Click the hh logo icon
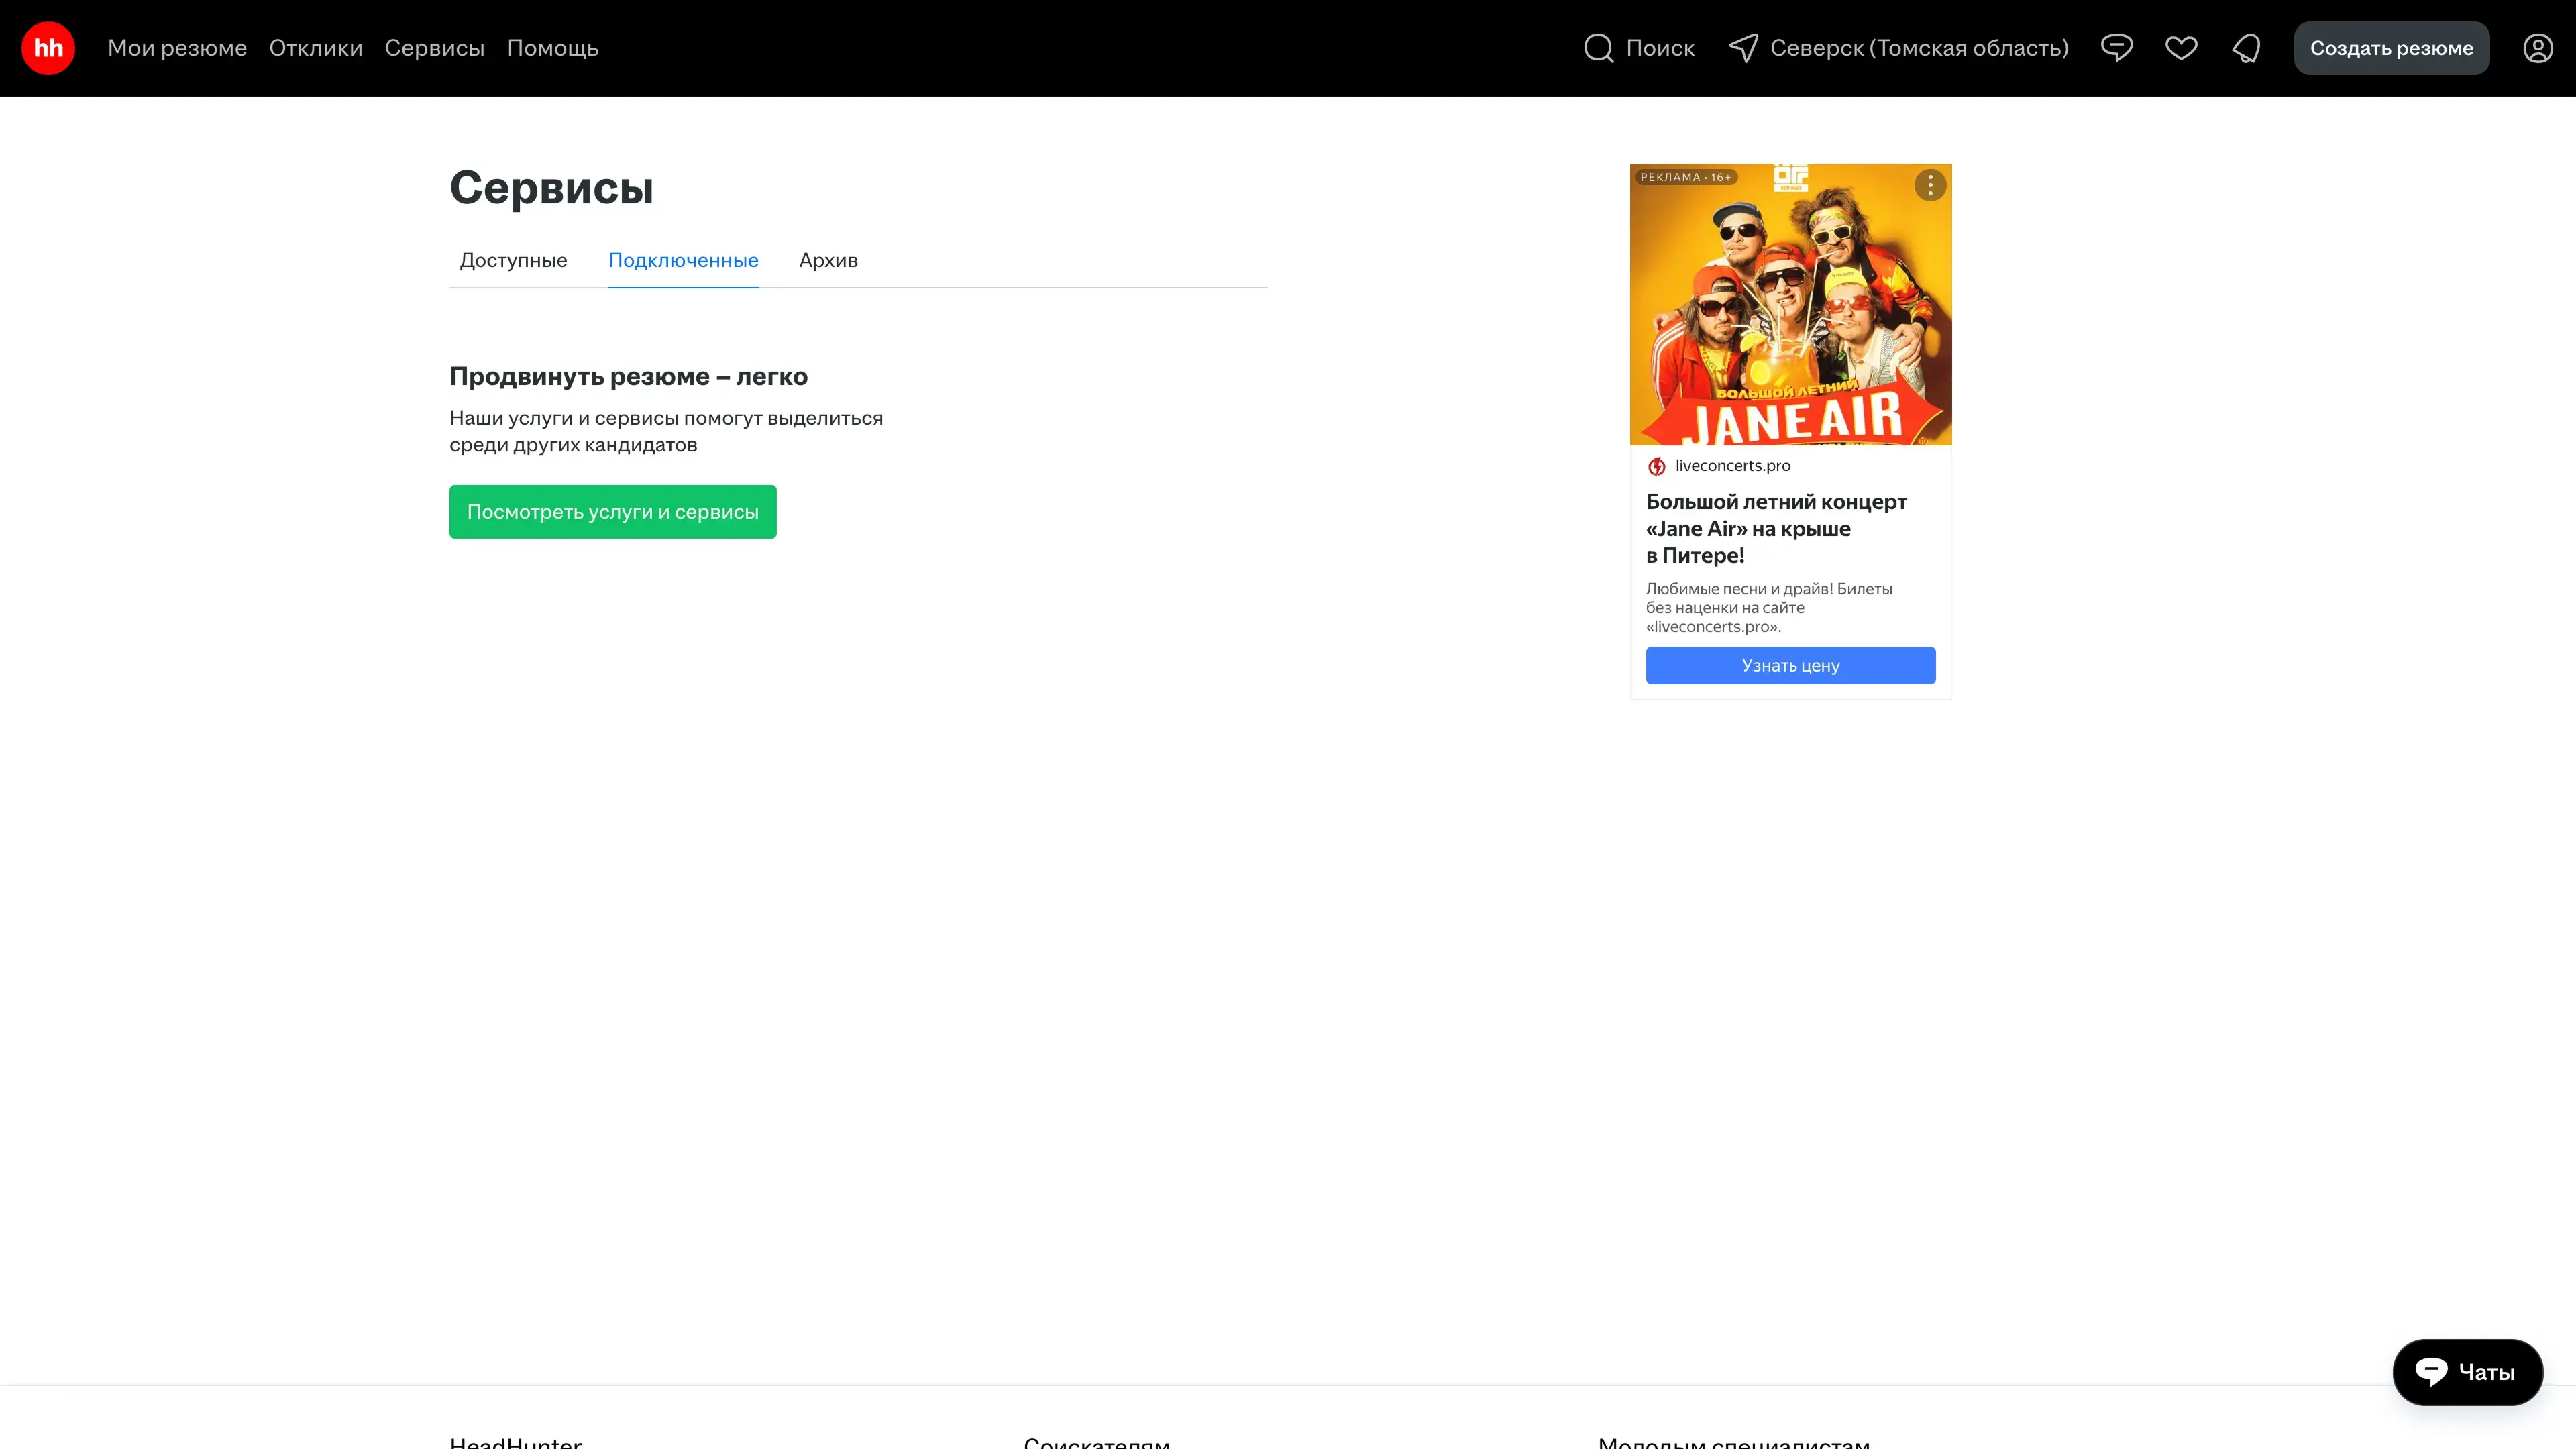Image resolution: width=2576 pixels, height=1449 pixels. point(48,48)
